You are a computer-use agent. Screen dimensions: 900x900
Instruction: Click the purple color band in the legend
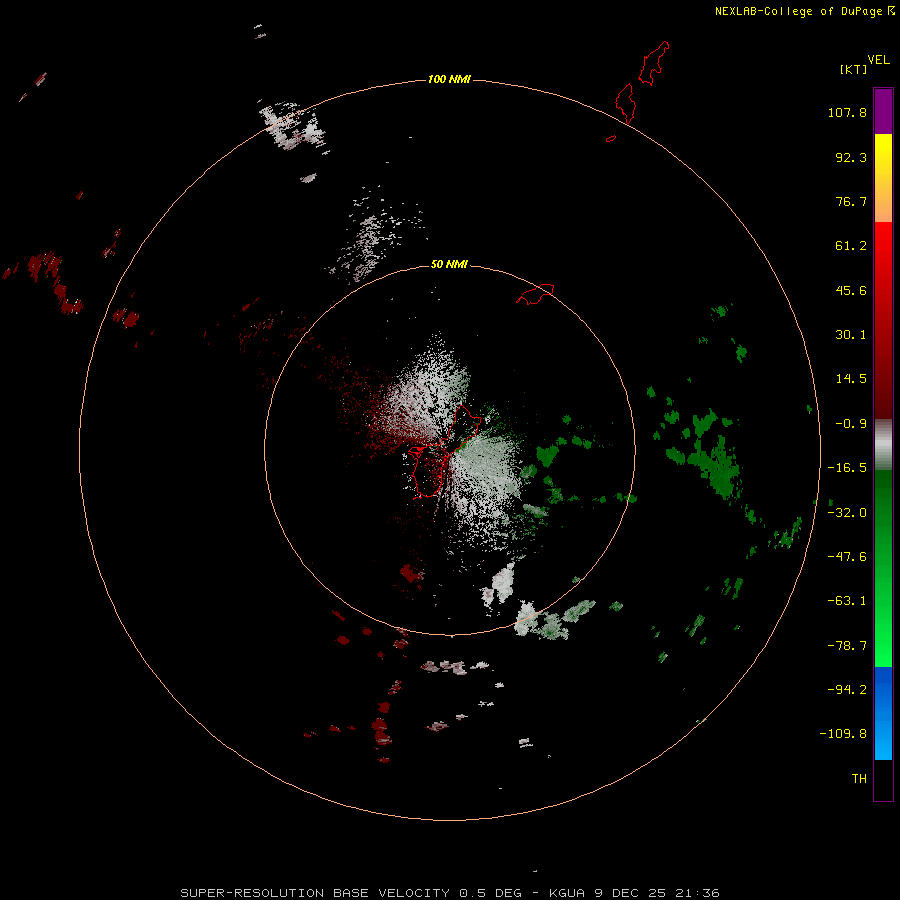coord(883,112)
